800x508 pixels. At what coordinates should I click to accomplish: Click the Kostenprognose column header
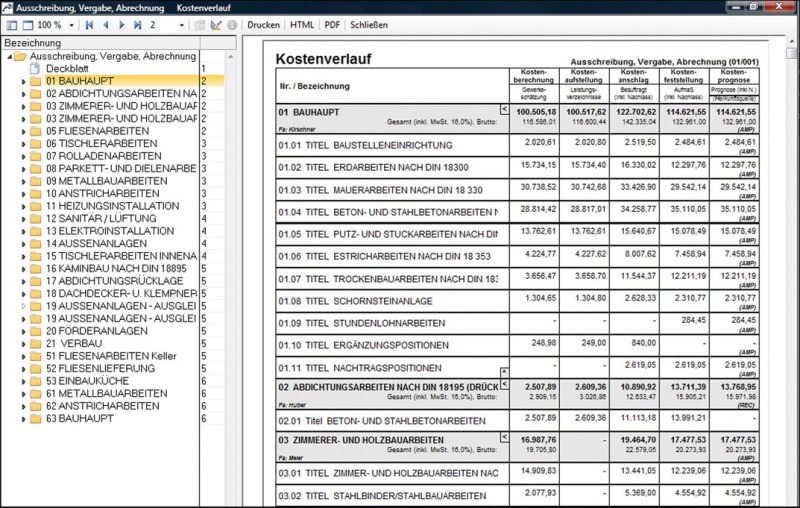[x=734, y=76]
